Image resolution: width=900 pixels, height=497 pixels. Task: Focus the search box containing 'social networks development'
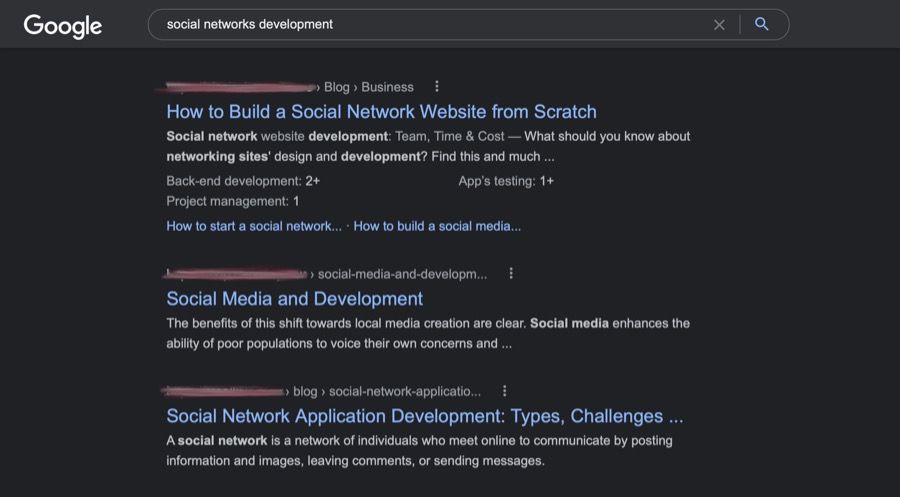pyautogui.click(x=430, y=25)
